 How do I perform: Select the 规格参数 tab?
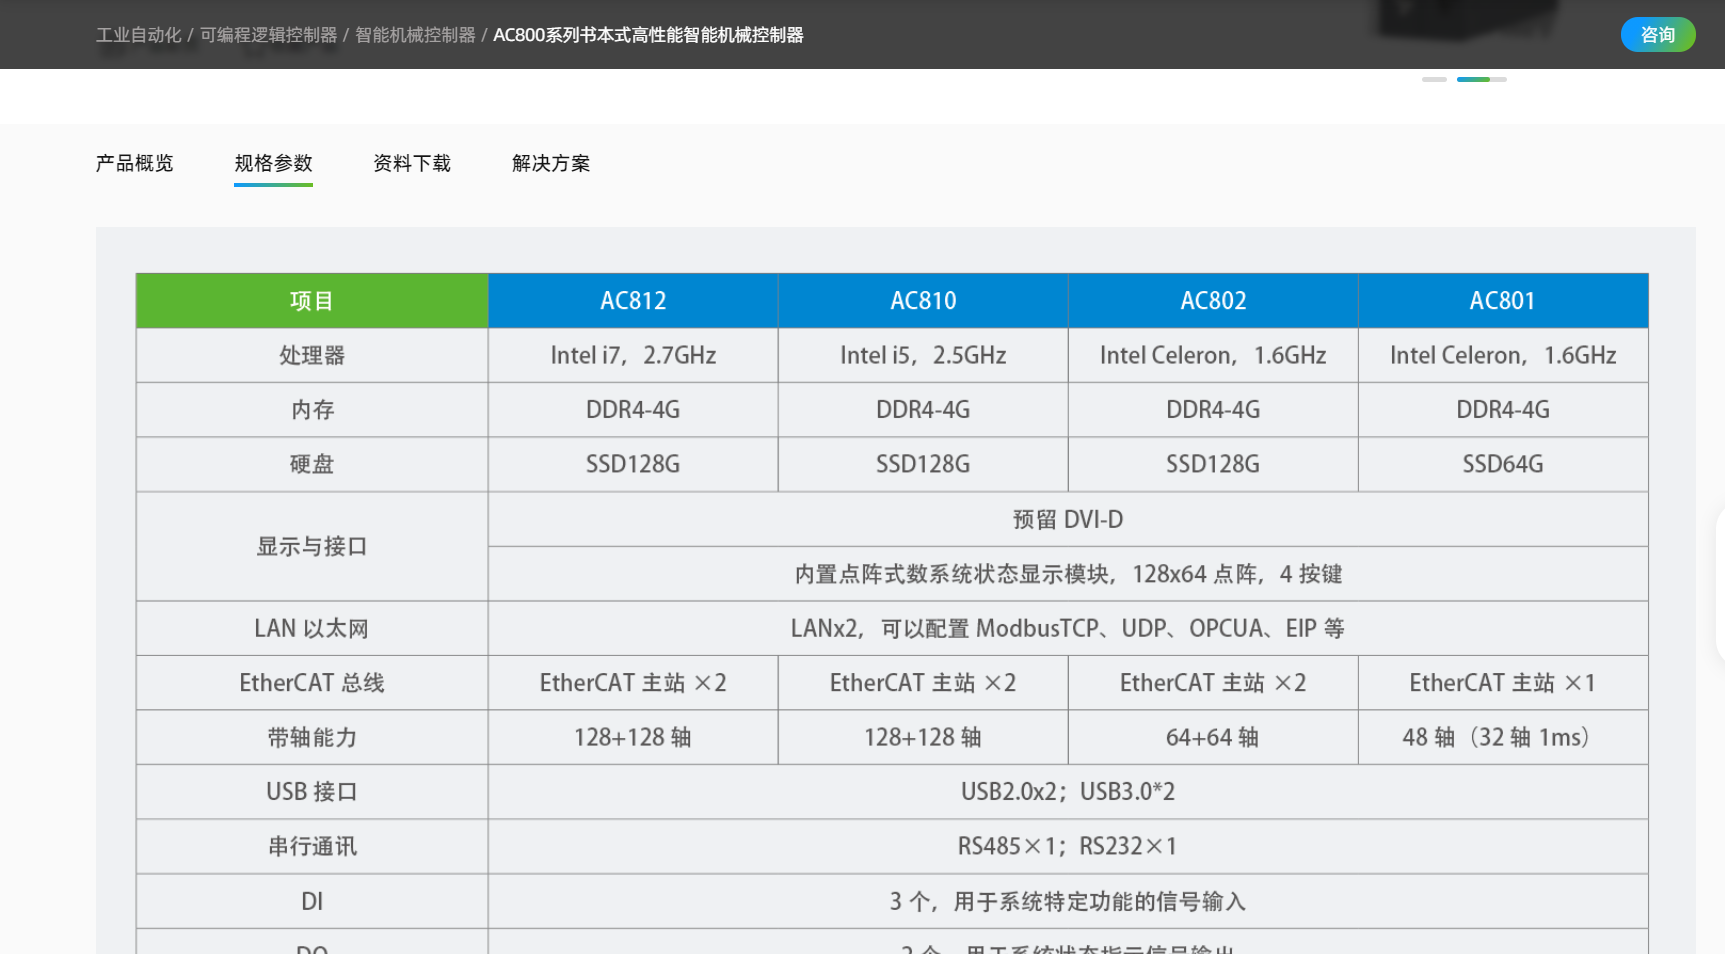tap(273, 163)
